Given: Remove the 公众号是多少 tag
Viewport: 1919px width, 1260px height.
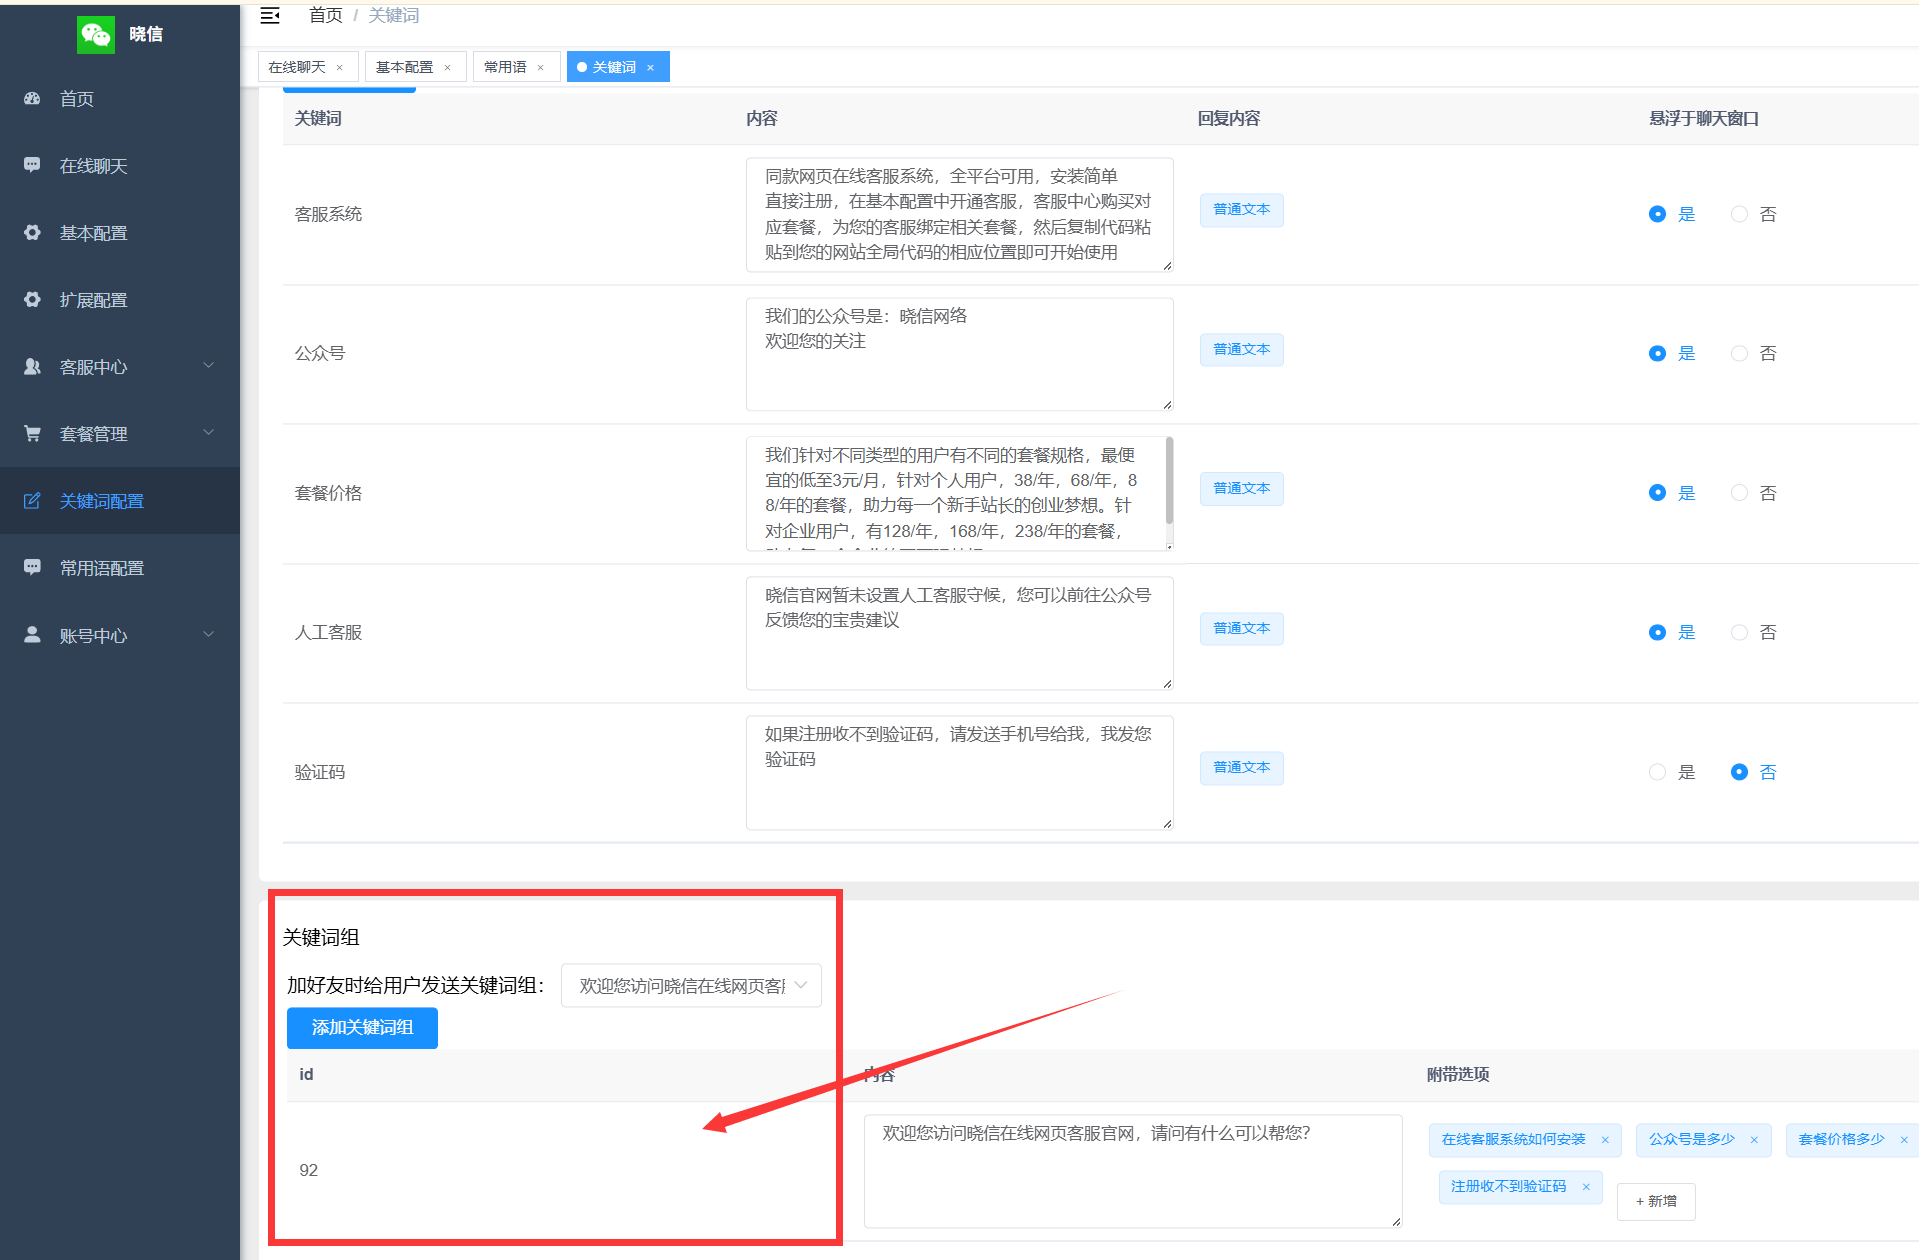Looking at the screenshot, I should 1754,1140.
